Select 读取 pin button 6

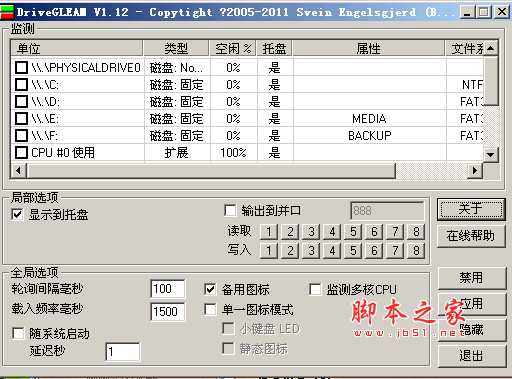coord(374,231)
